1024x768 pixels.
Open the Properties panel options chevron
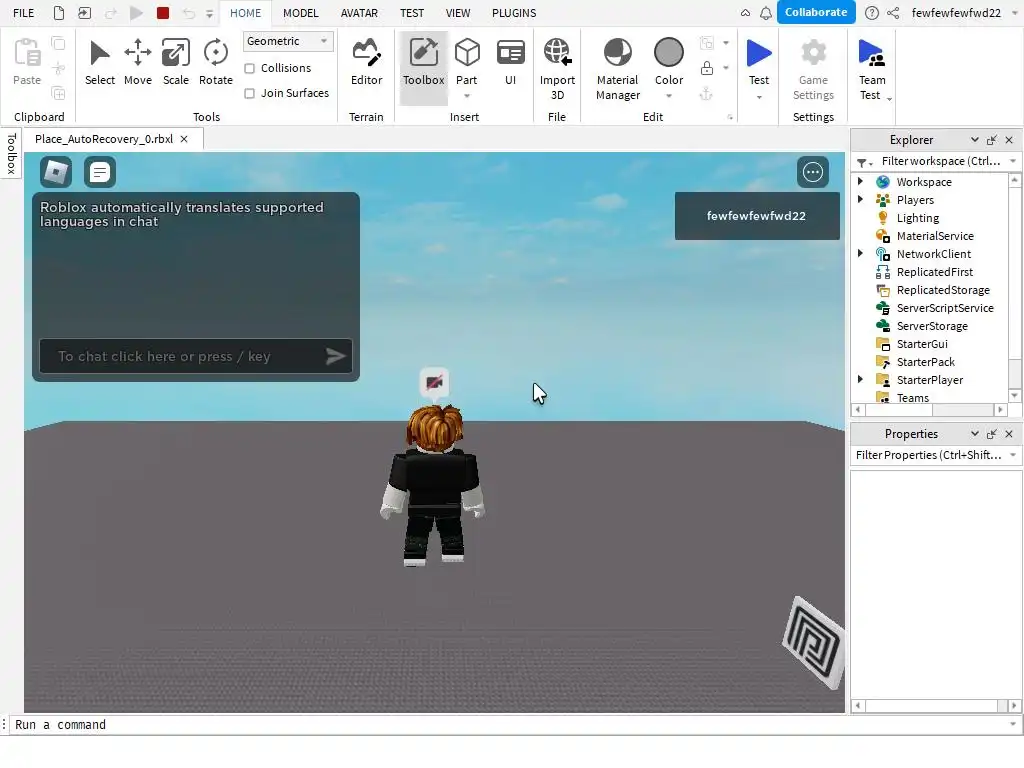[974, 434]
